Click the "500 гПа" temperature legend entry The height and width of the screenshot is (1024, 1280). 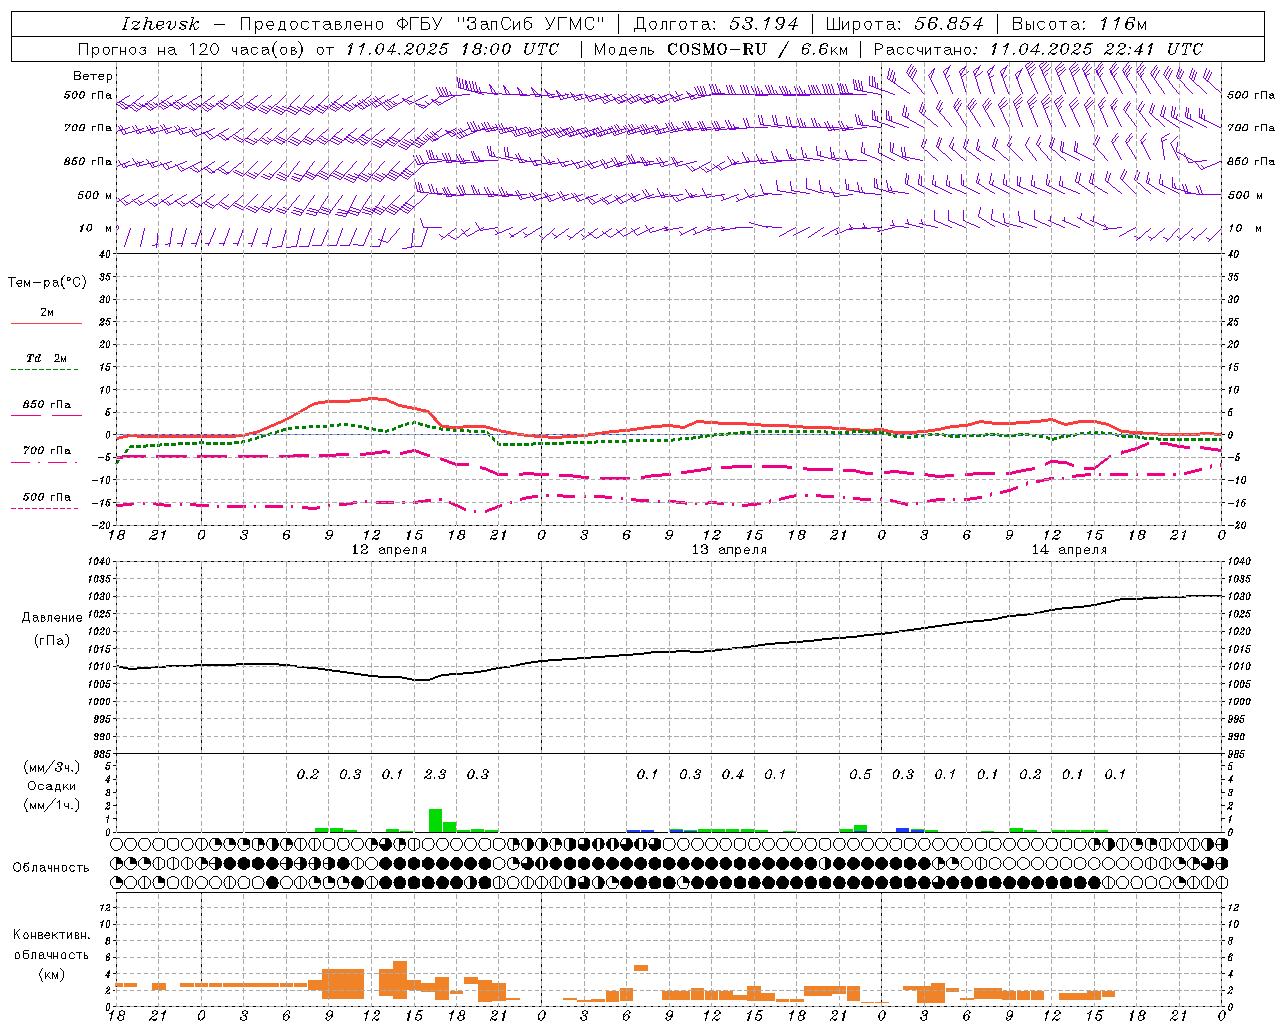pyautogui.click(x=47, y=497)
